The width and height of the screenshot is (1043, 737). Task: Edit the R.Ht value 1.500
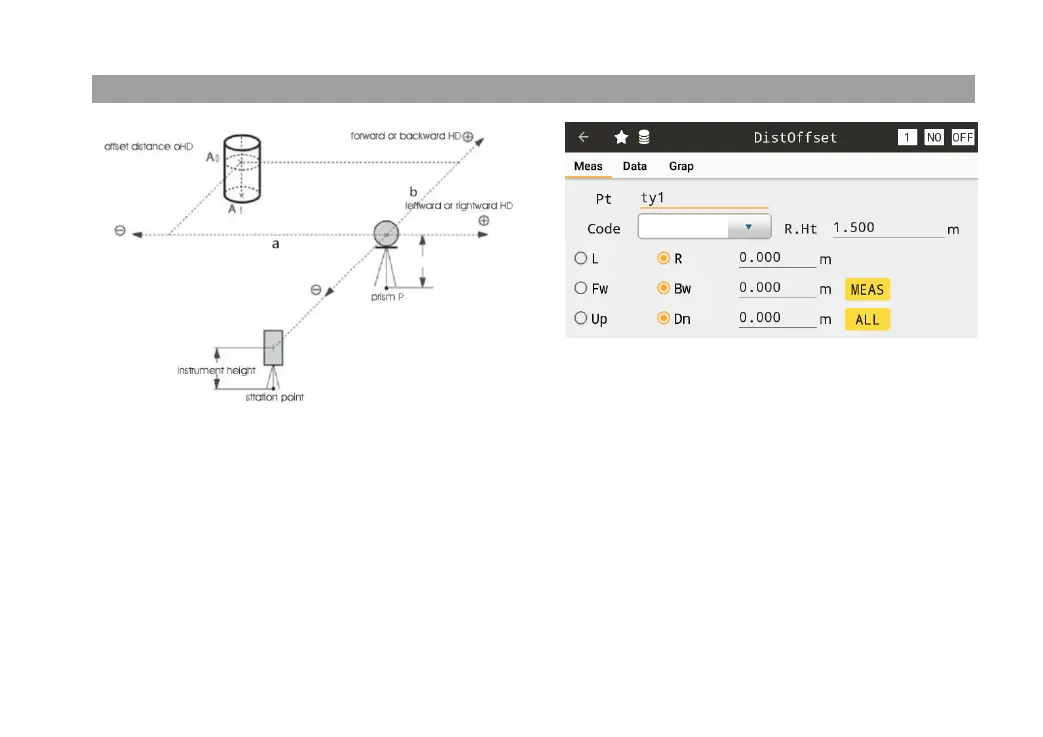[x=888, y=228]
